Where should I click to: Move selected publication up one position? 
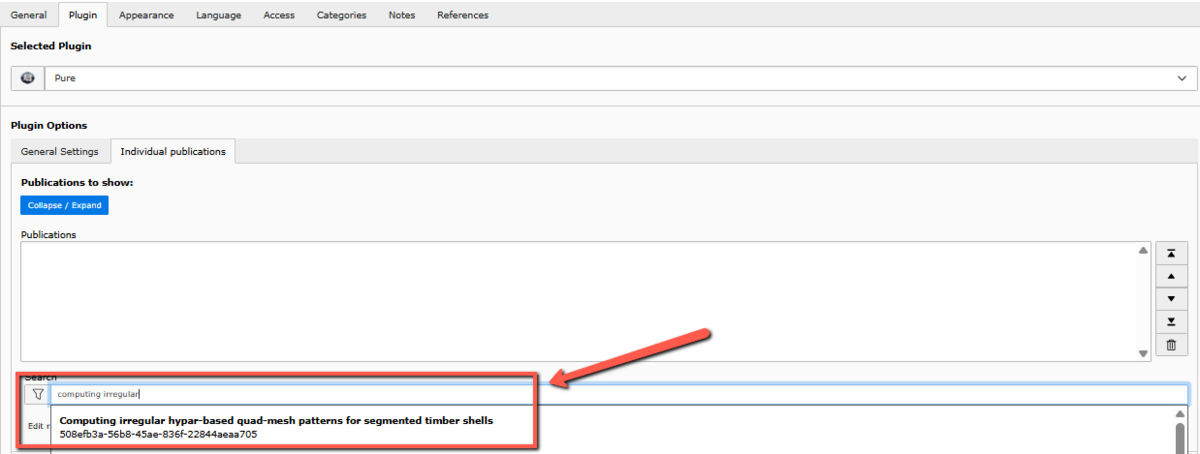(x=1170, y=276)
